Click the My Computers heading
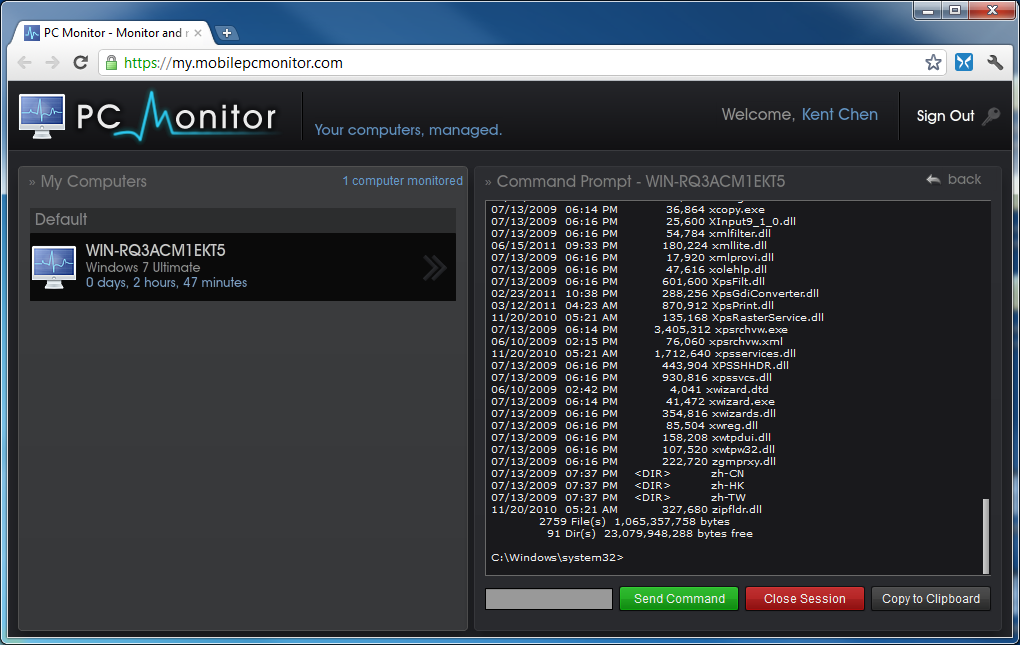Image resolution: width=1020 pixels, height=645 pixels. [x=93, y=181]
